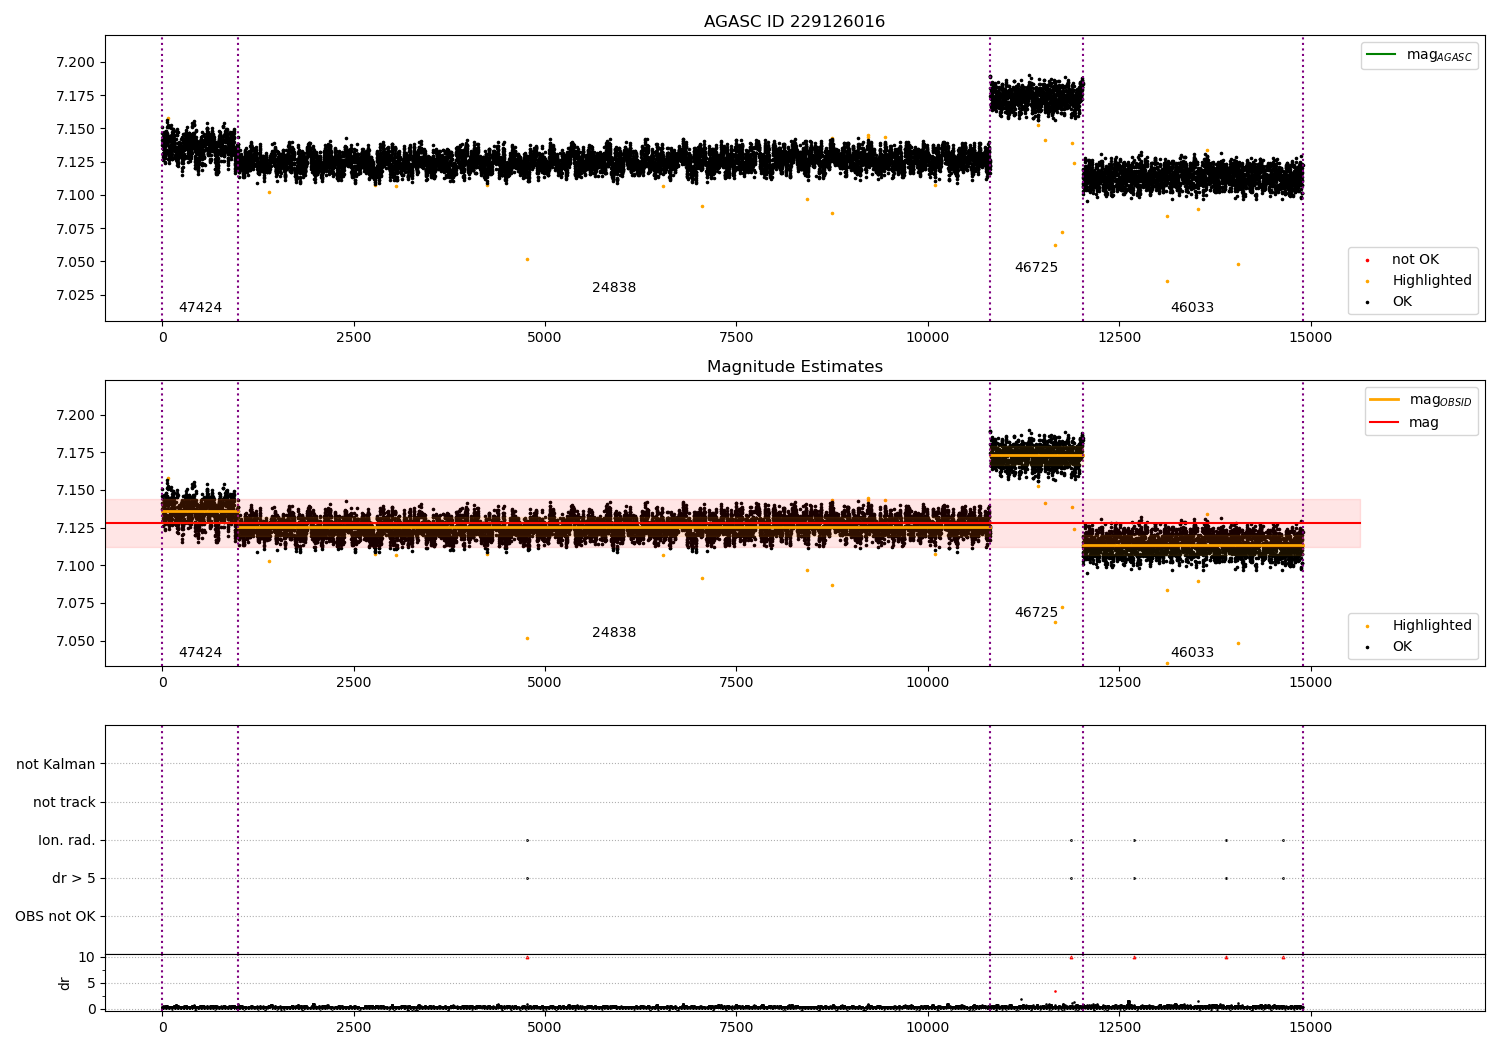Image resolution: width=1500 pixels, height=1050 pixels.
Task: Click the 10 y-tick of the dr plot
Action: [87, 958]
